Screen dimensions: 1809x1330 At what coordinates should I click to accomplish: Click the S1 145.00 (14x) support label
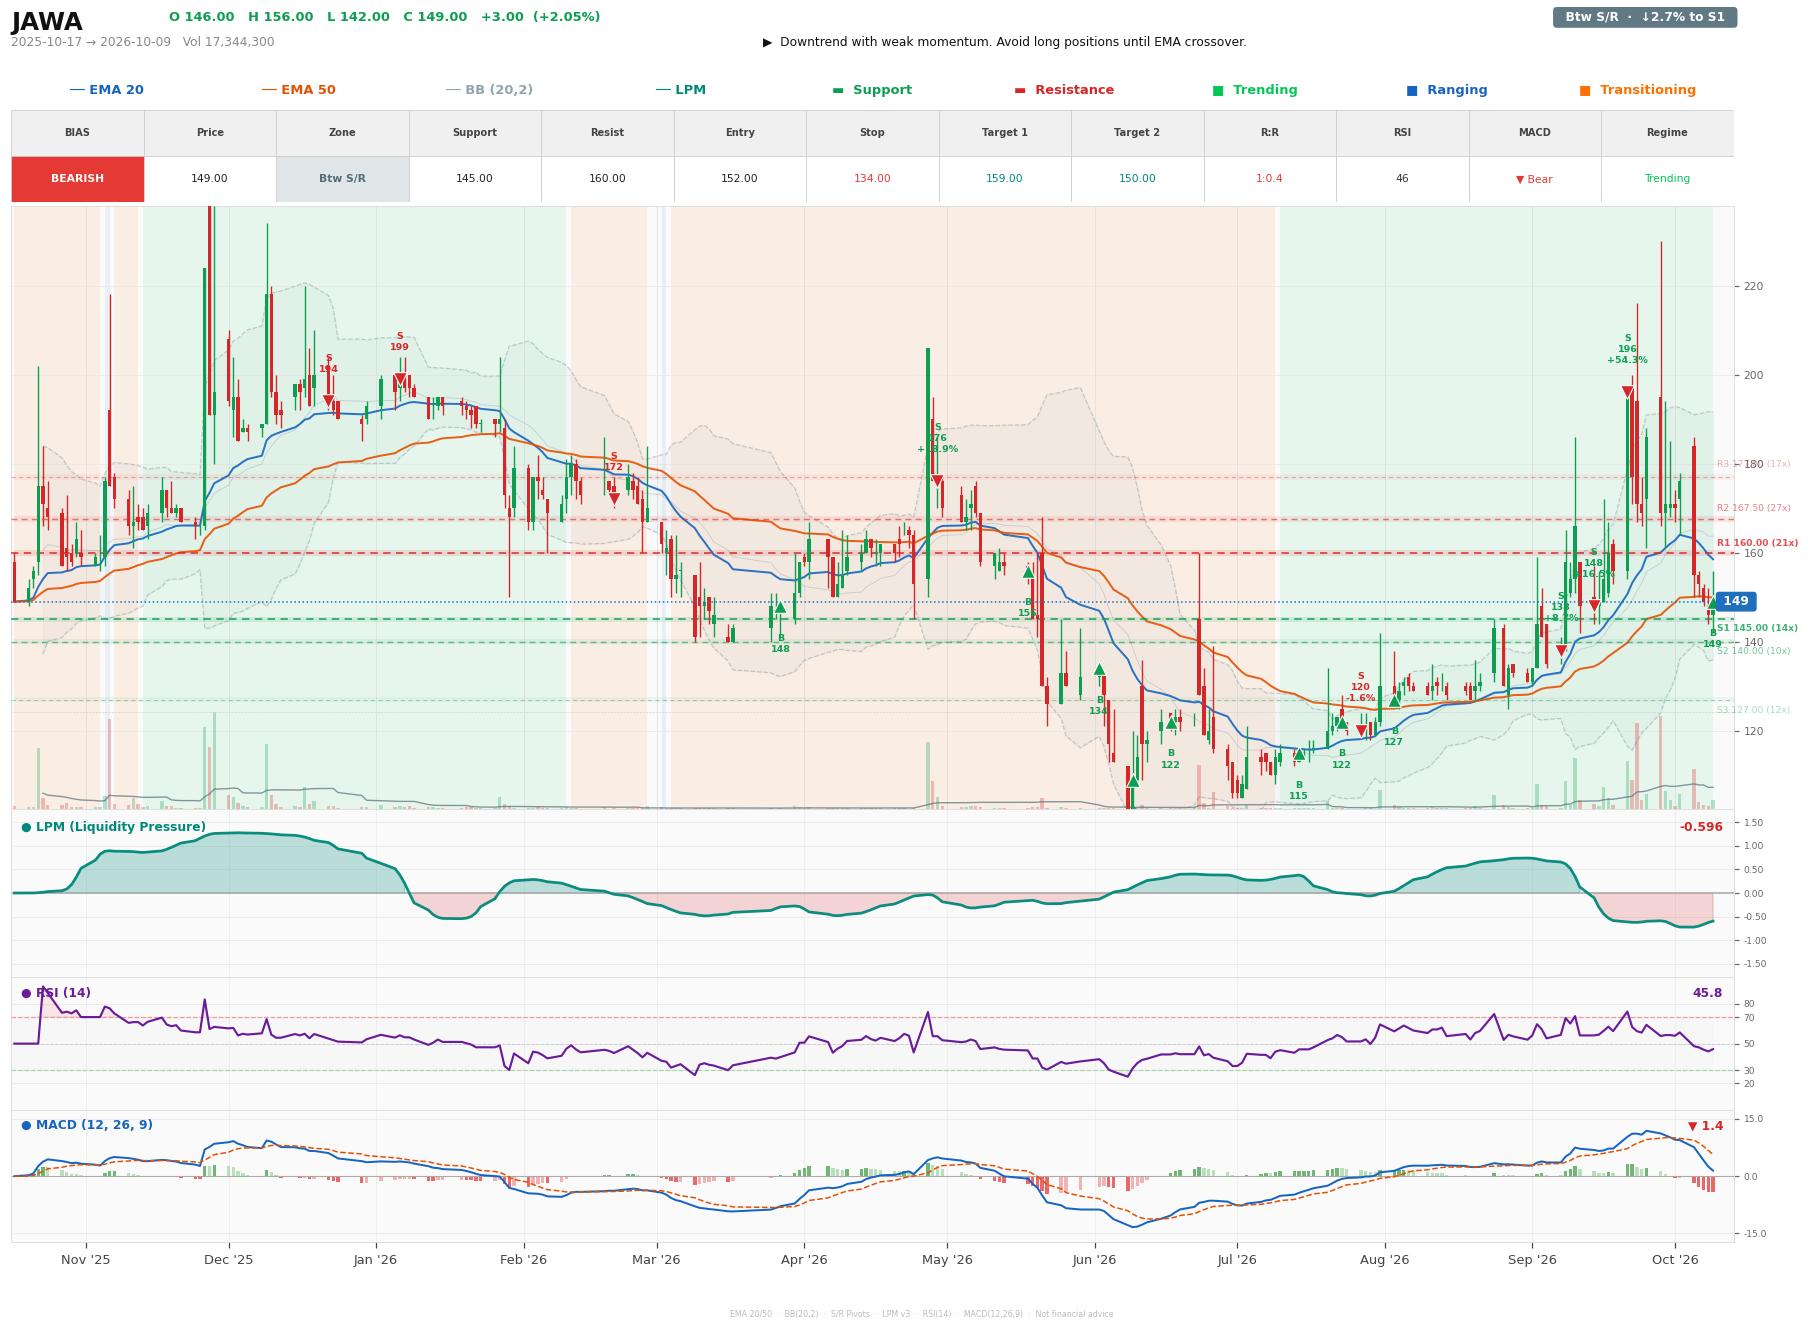[1757, 628]
